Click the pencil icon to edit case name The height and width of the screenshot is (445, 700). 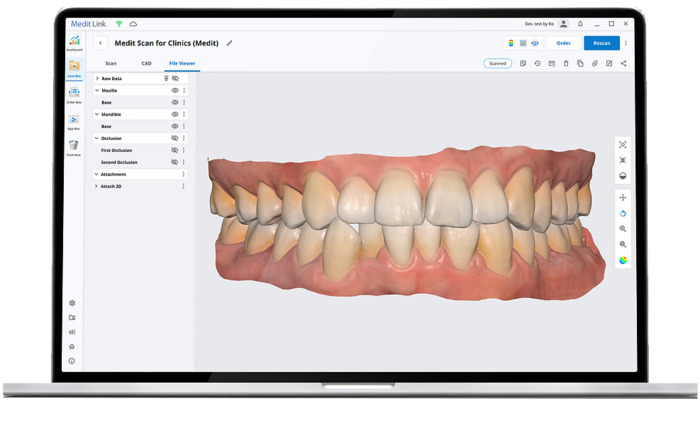coord(229,43)
